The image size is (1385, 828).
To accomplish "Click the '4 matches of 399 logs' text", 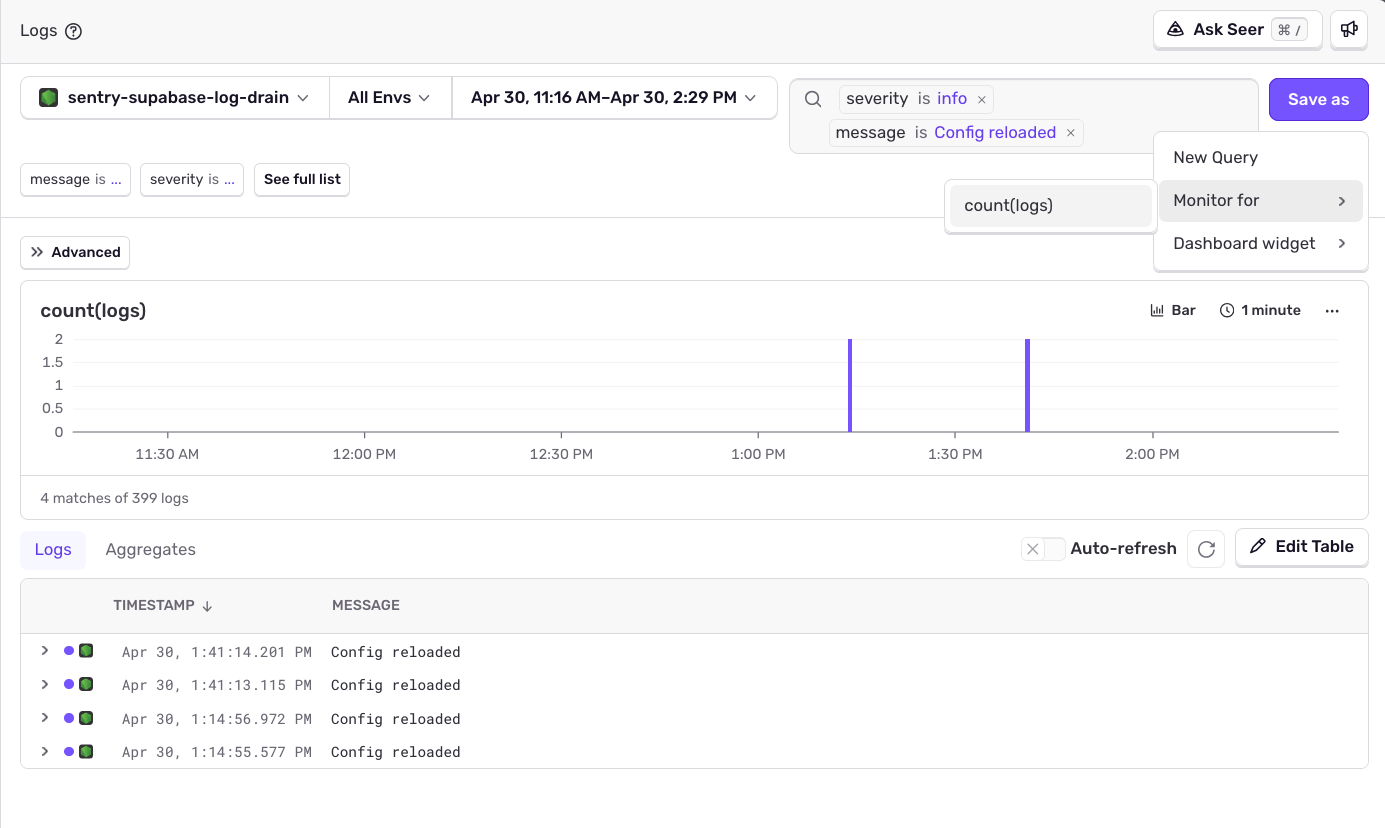I will [114, 498].
